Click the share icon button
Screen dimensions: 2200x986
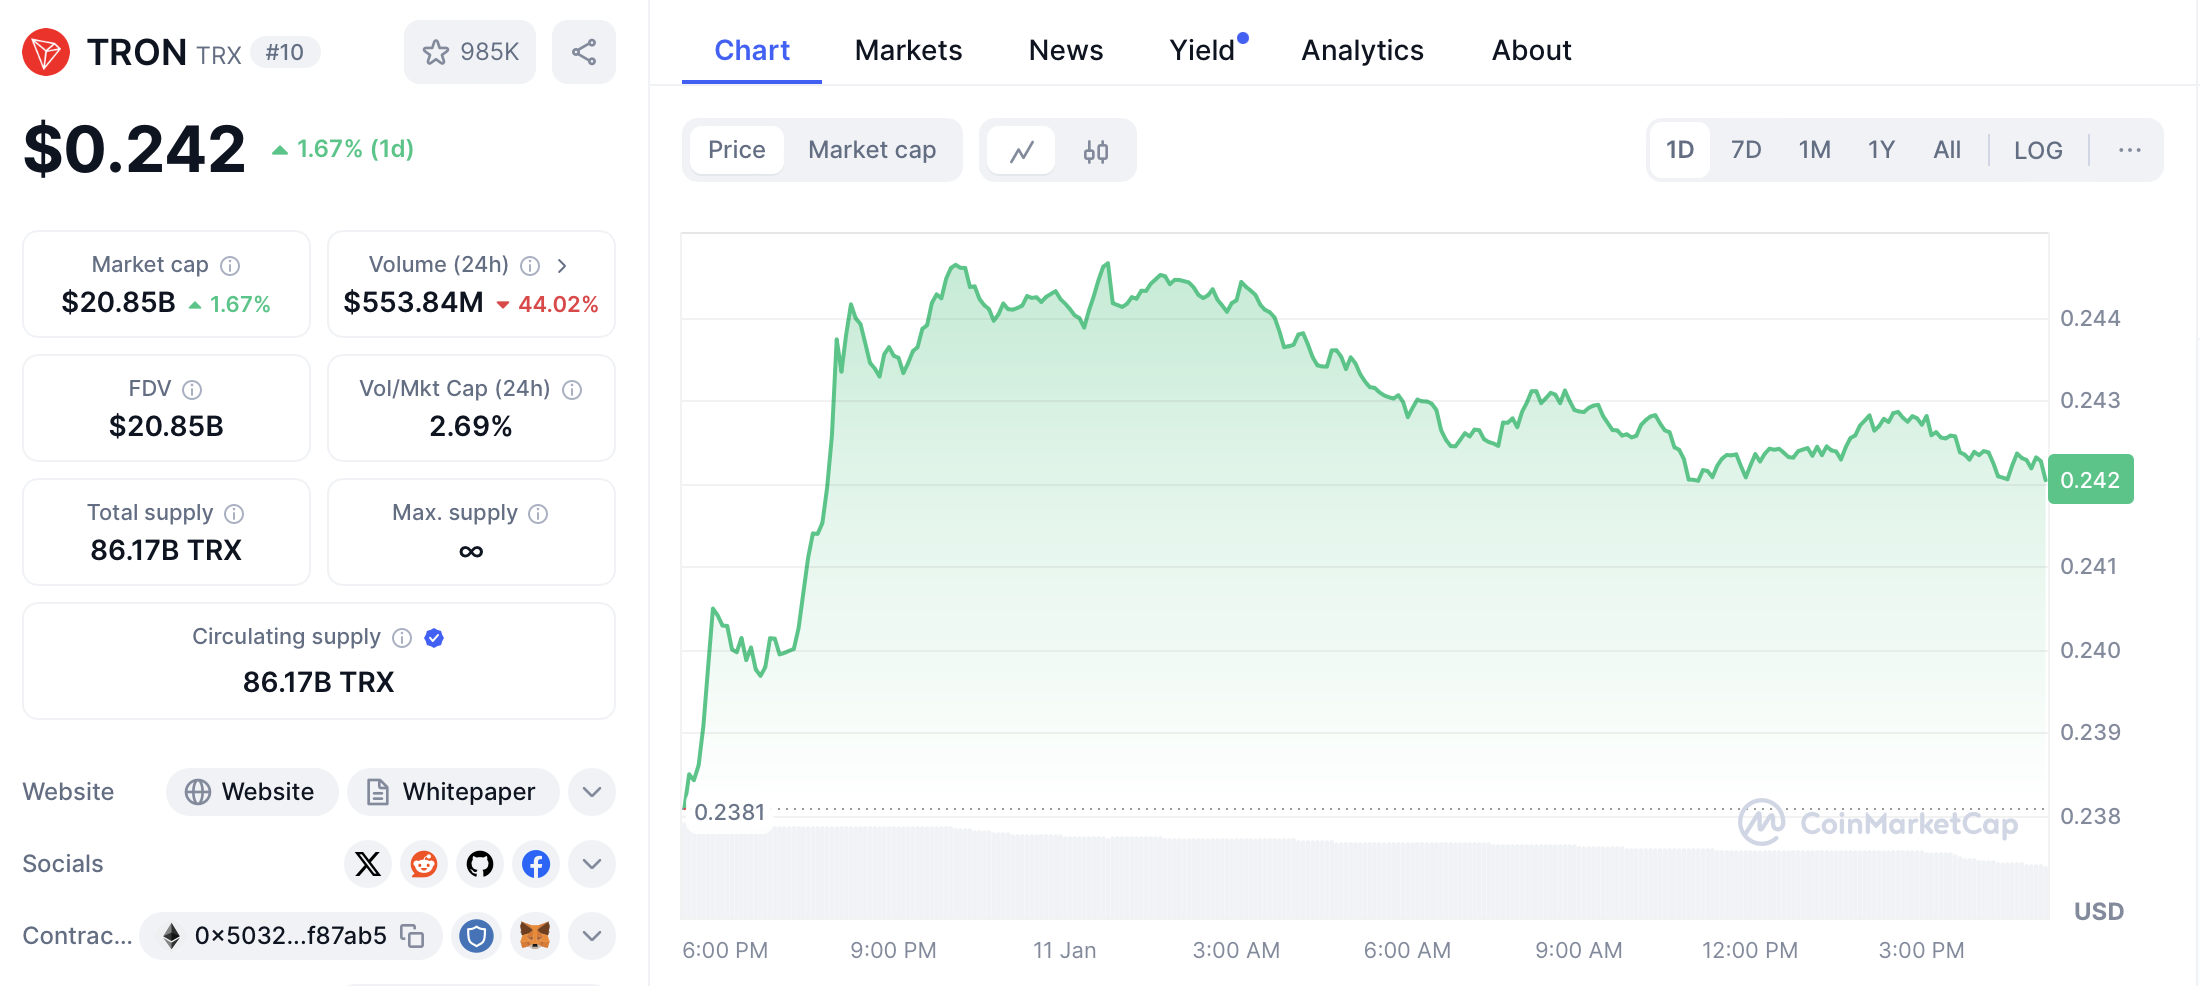pyautogui.click(x=584, y=52)
